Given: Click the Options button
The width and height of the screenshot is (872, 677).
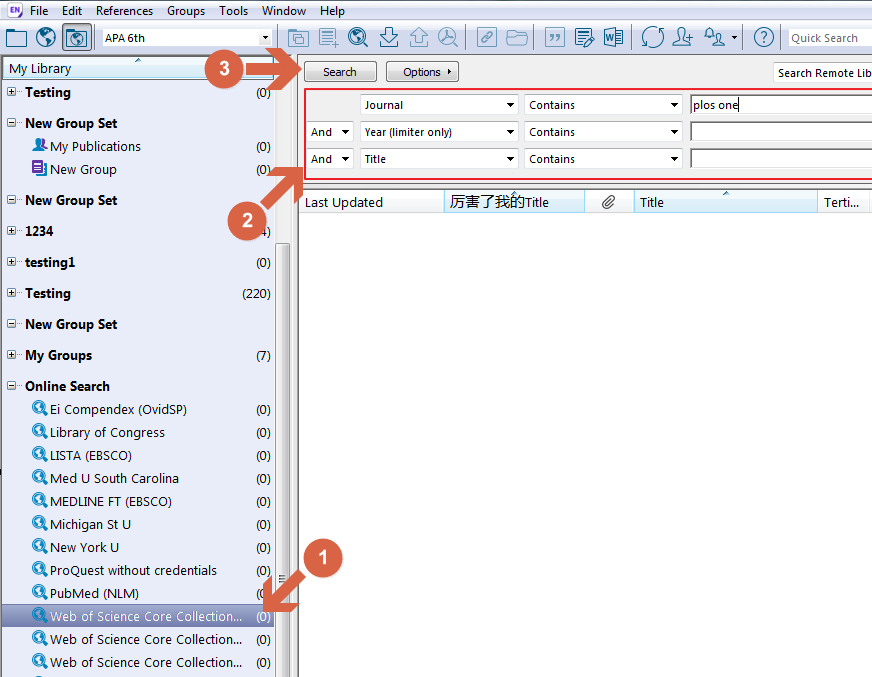Looking at the screenshot, I should [x=422, y=72].
